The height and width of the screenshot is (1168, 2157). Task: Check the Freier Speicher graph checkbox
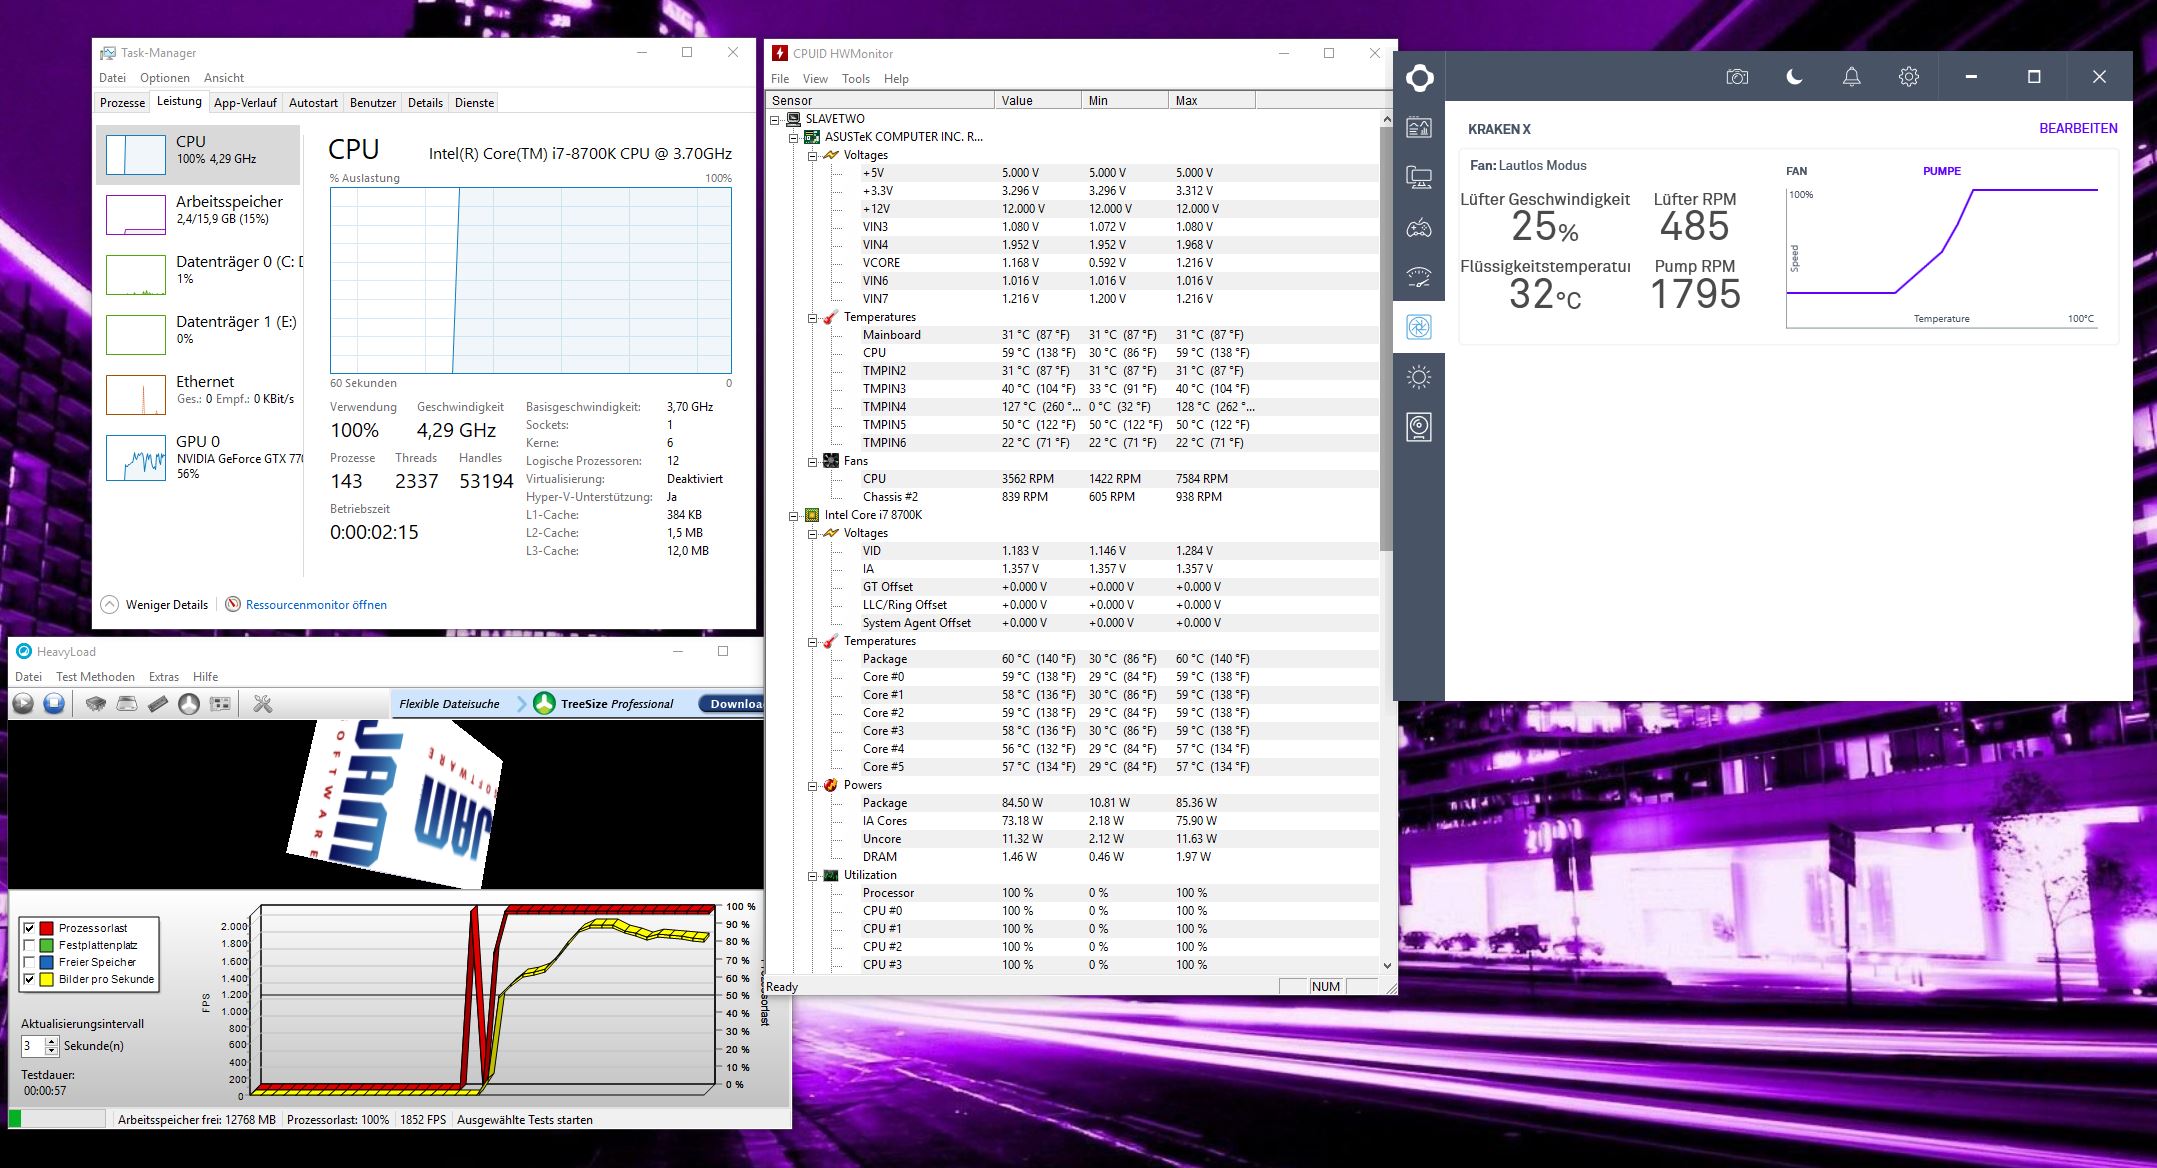coord(29,962)
